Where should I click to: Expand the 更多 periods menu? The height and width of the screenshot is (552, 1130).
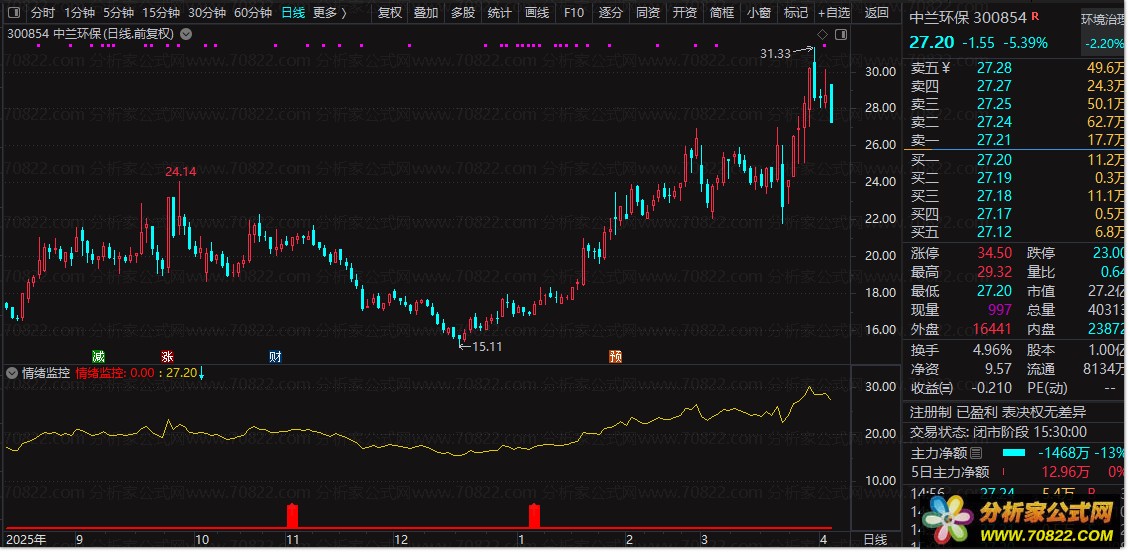330,12
